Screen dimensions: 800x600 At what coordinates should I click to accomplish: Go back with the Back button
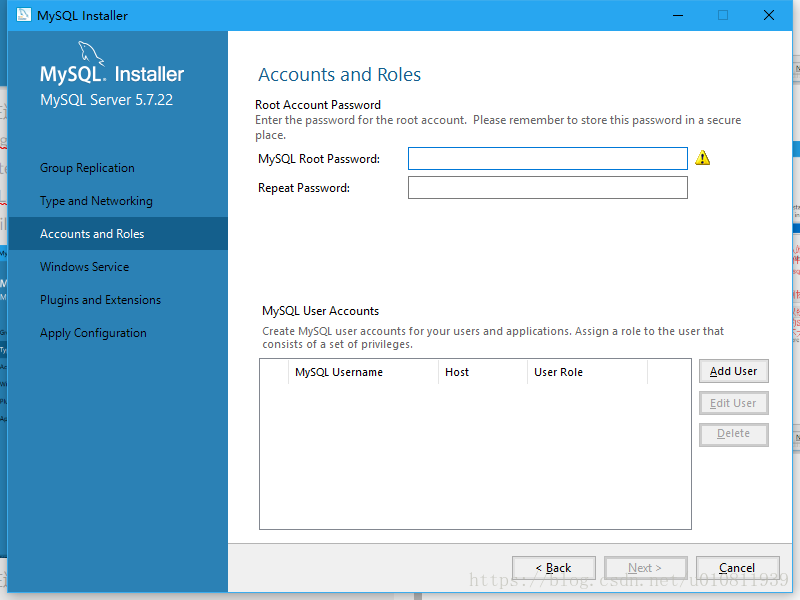click(554, 568)
